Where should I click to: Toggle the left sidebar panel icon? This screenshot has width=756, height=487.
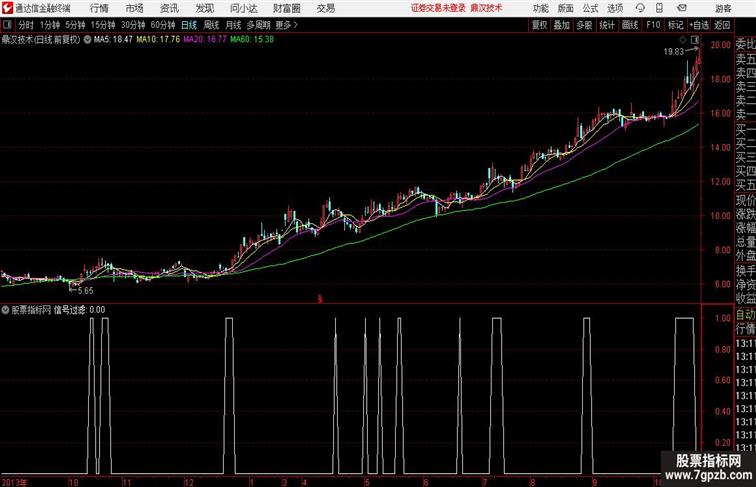pos(7,25)
